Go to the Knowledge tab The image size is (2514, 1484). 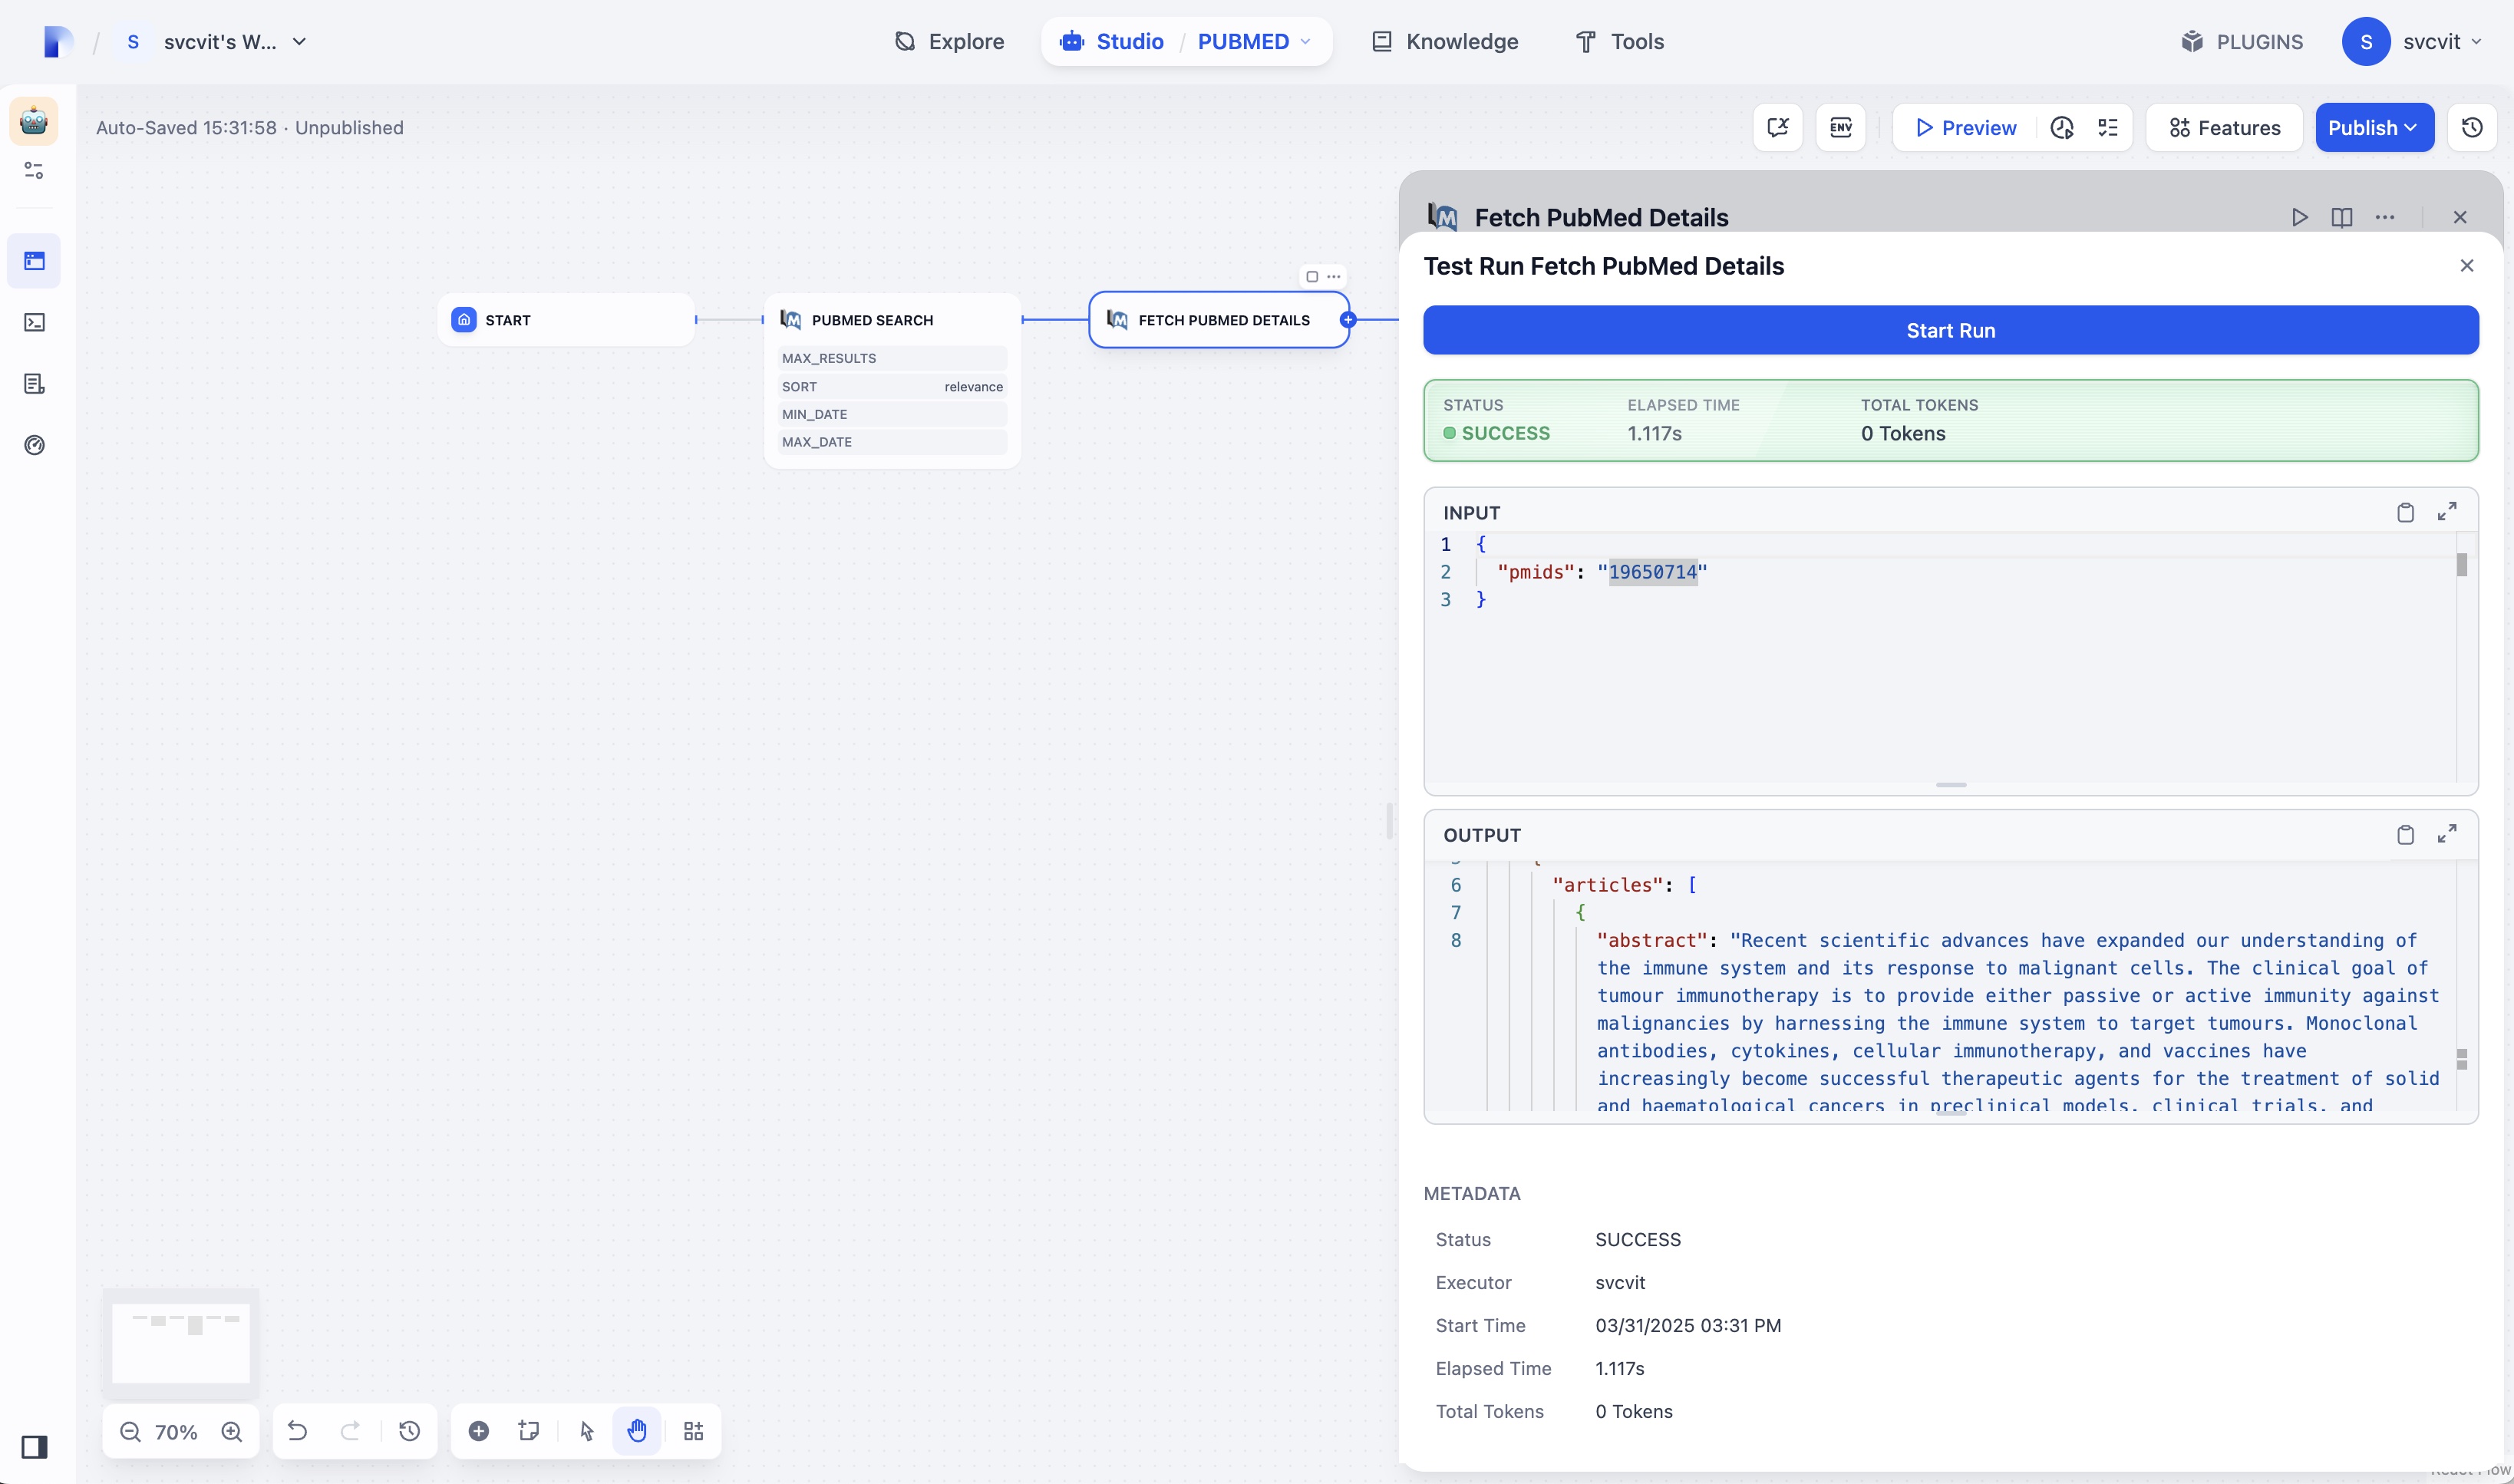click(1445, 42)
